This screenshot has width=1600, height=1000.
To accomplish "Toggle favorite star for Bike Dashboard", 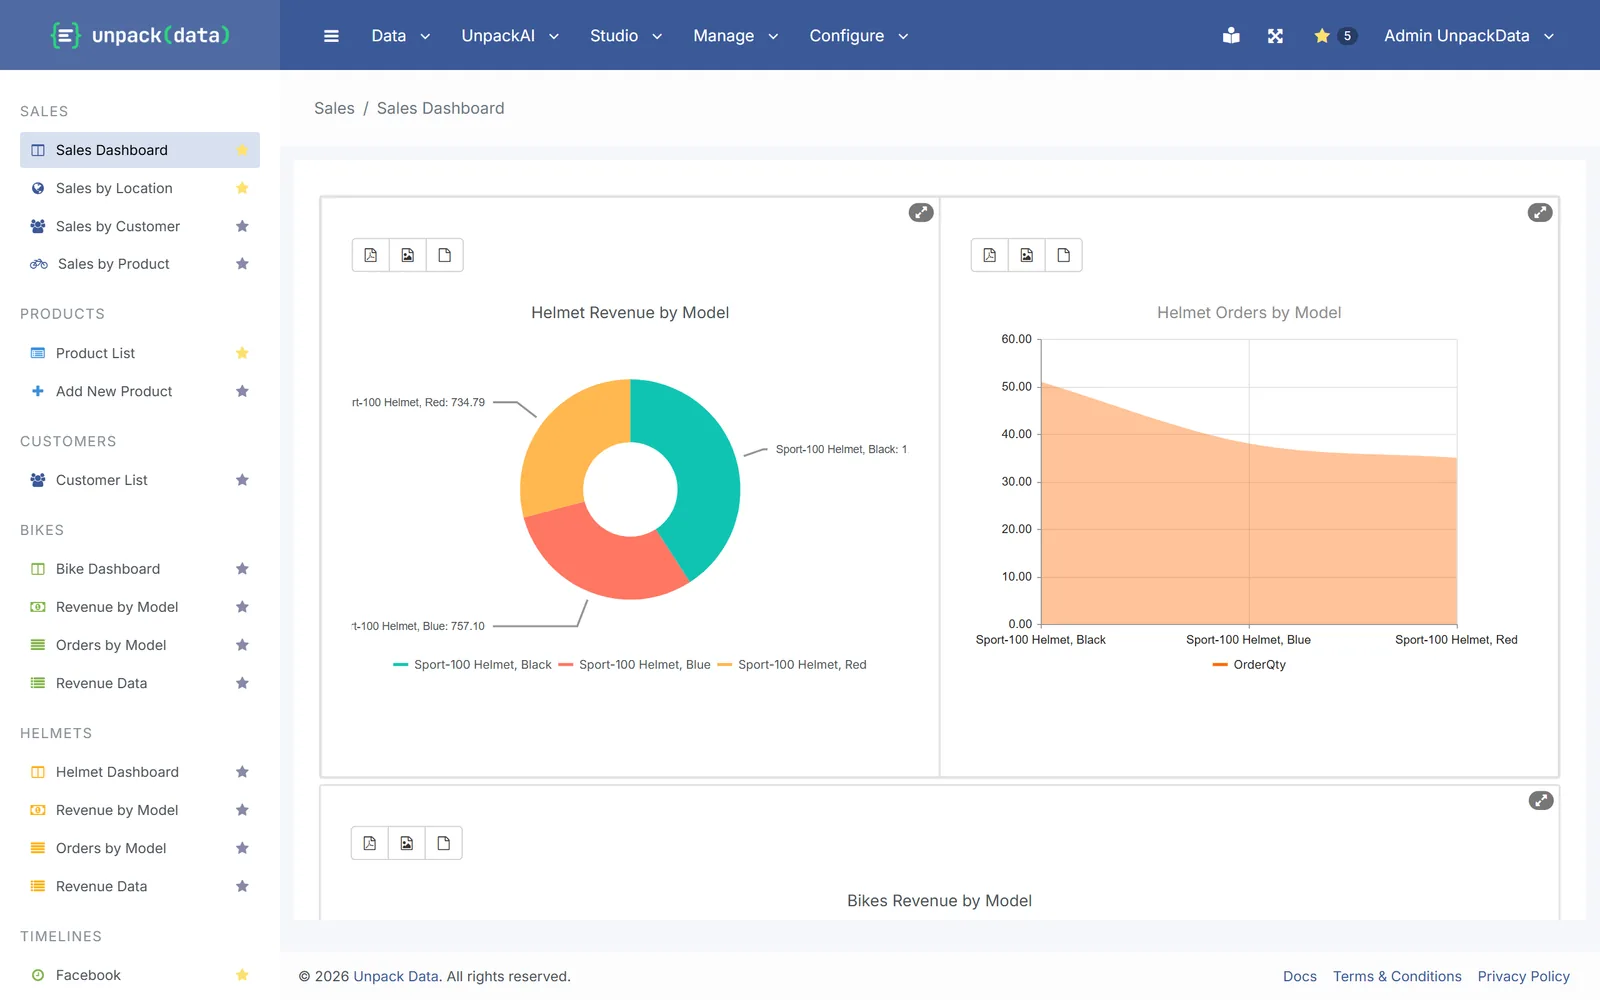I will [x=242, y=569].
